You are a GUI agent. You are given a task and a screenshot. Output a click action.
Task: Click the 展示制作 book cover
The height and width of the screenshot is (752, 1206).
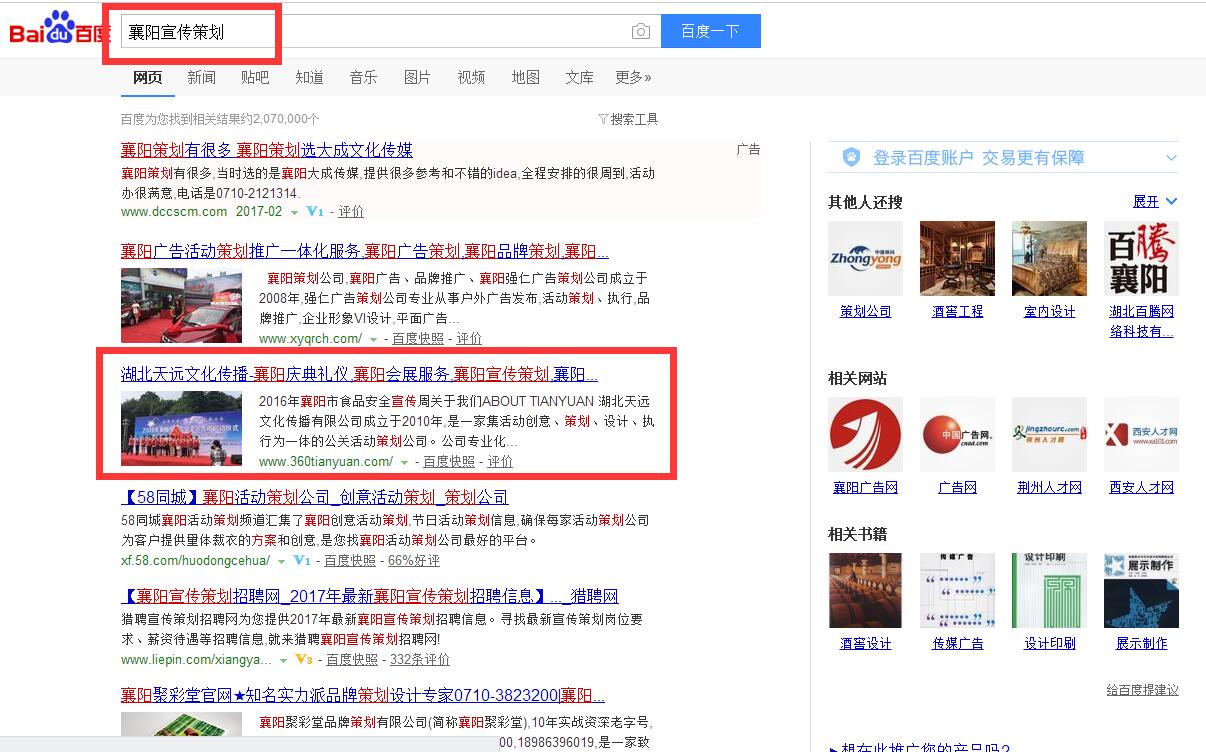[x=1141, y=590]
